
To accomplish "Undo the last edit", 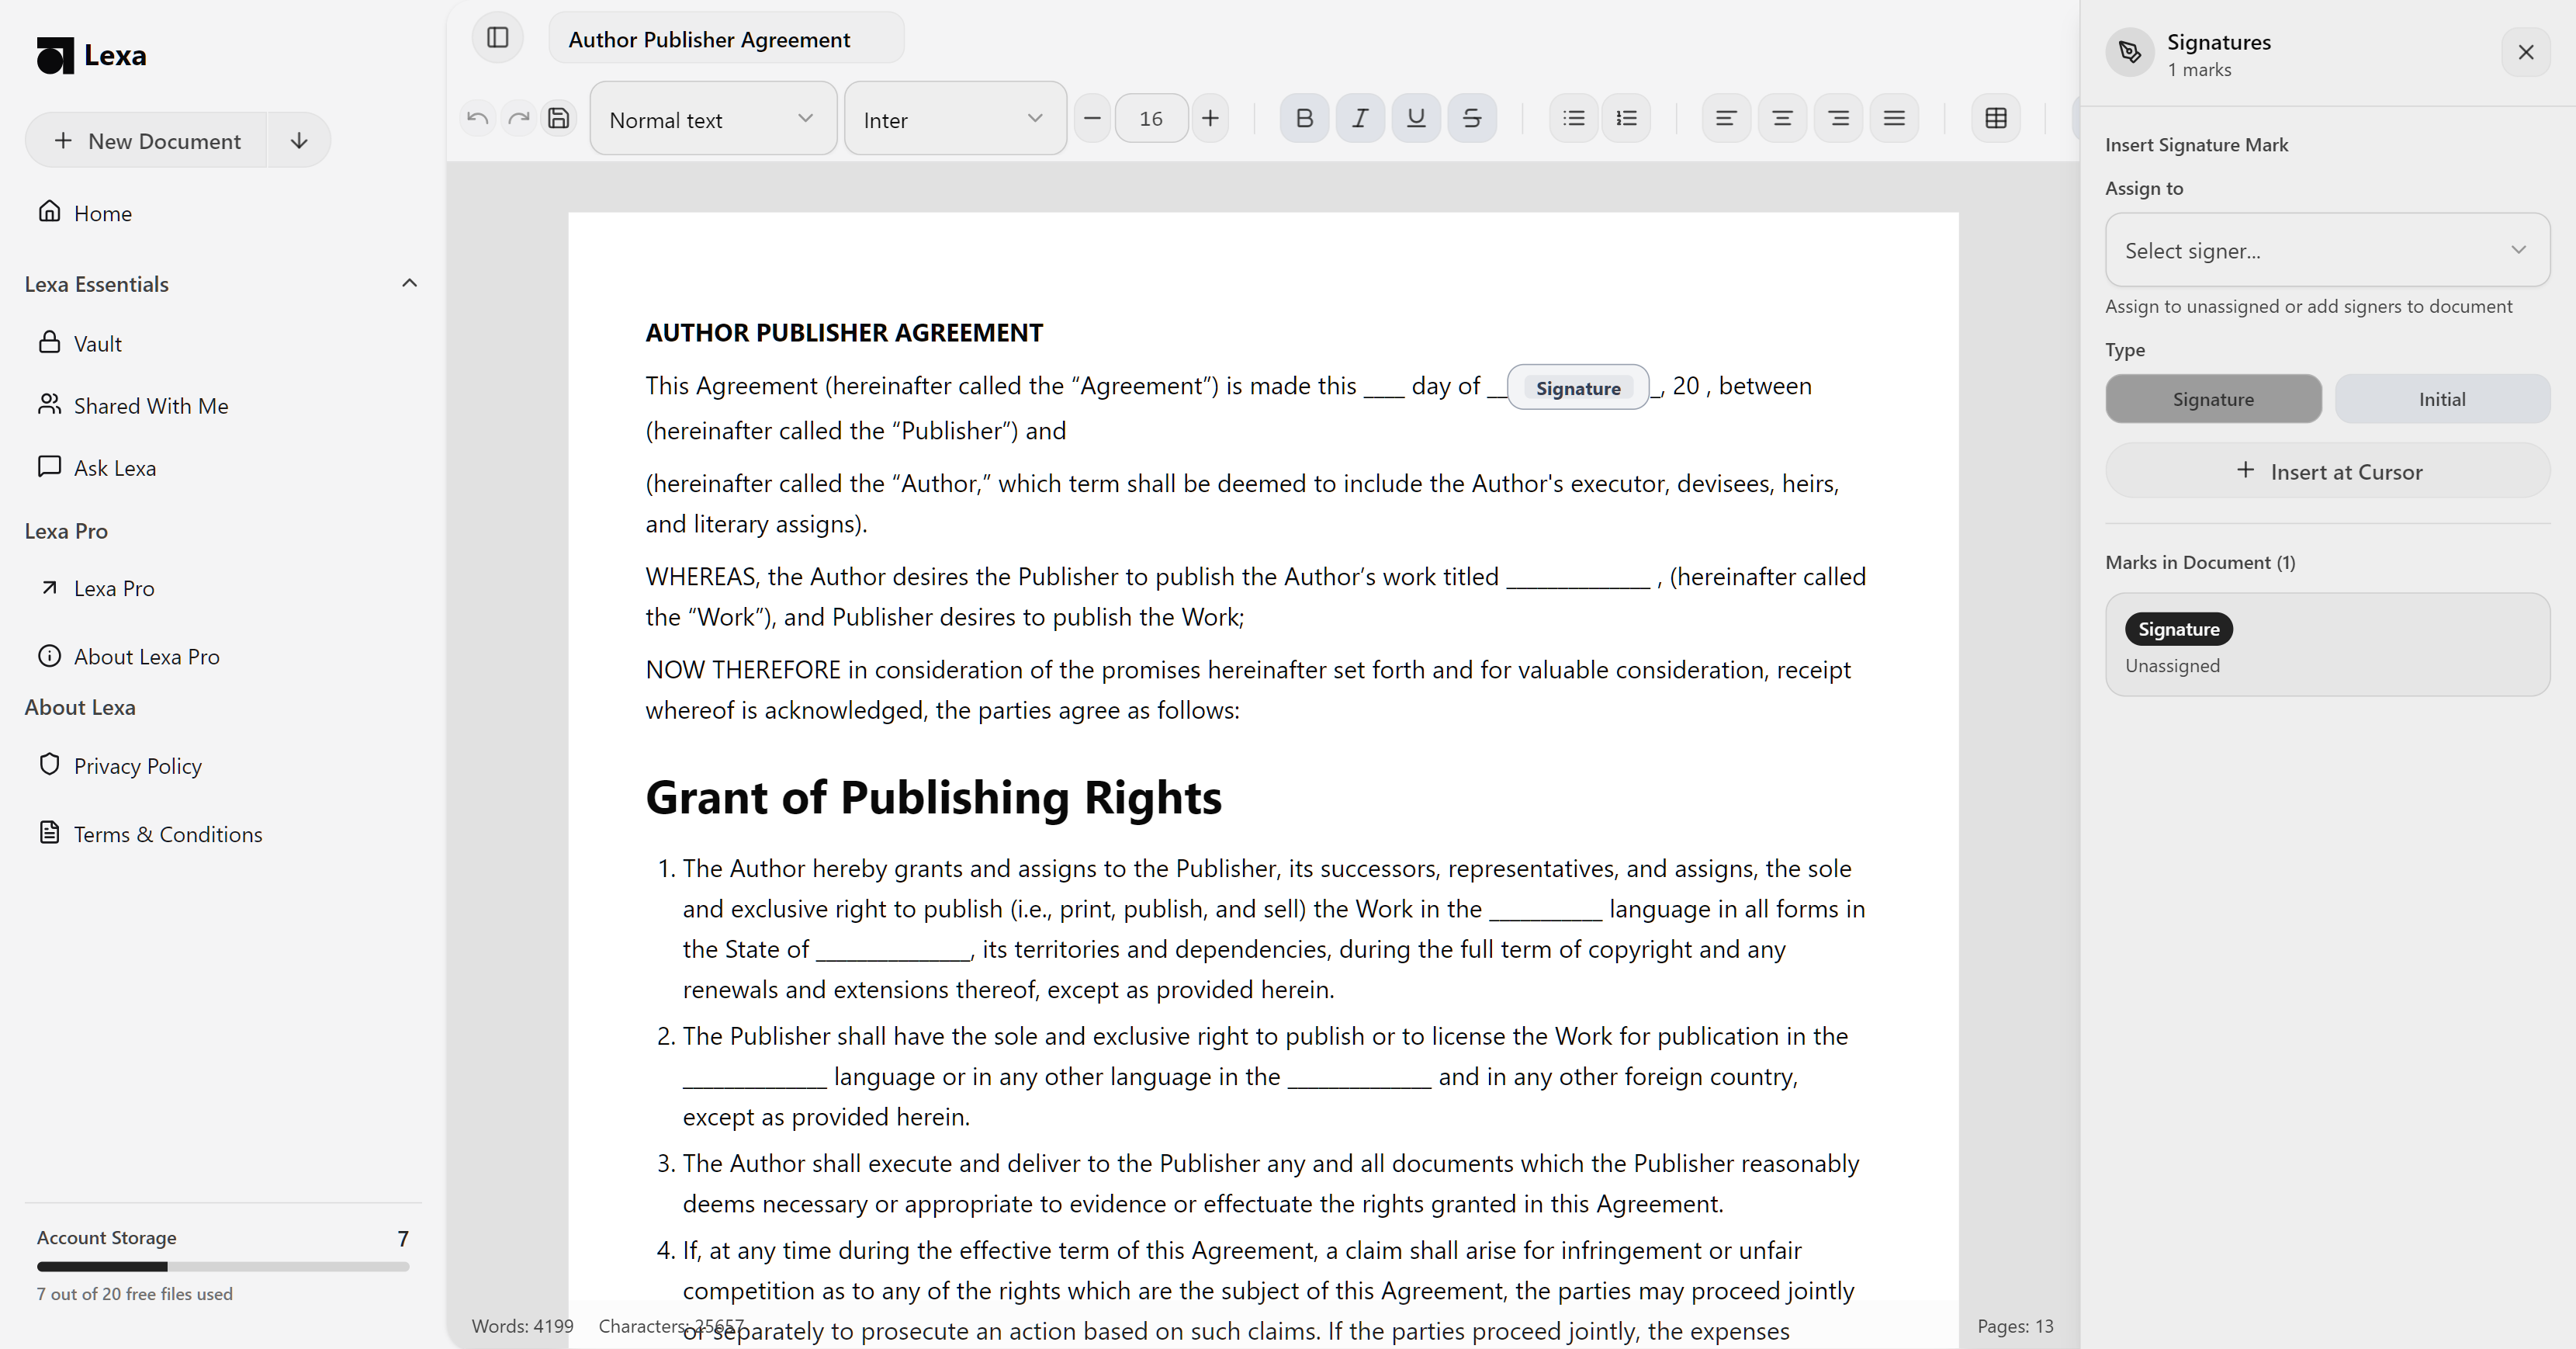I will (x=477, y=118).
